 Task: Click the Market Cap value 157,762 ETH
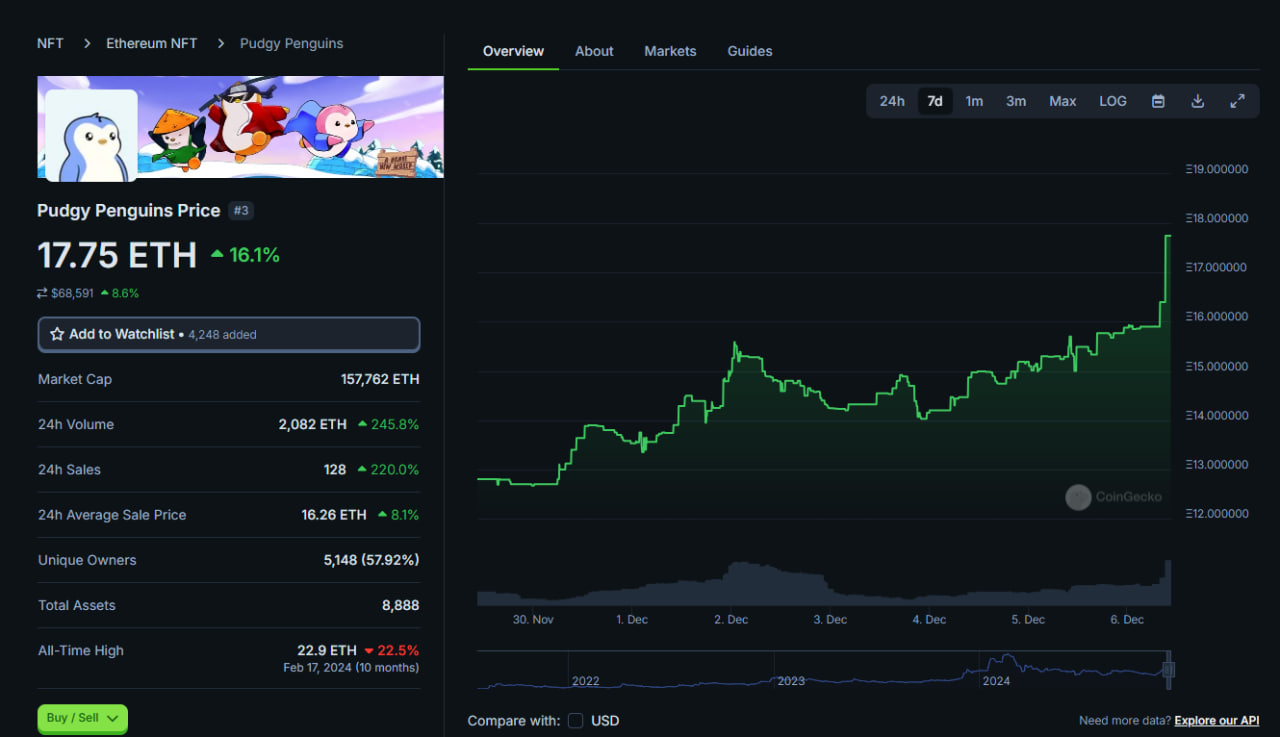point(380,380)
